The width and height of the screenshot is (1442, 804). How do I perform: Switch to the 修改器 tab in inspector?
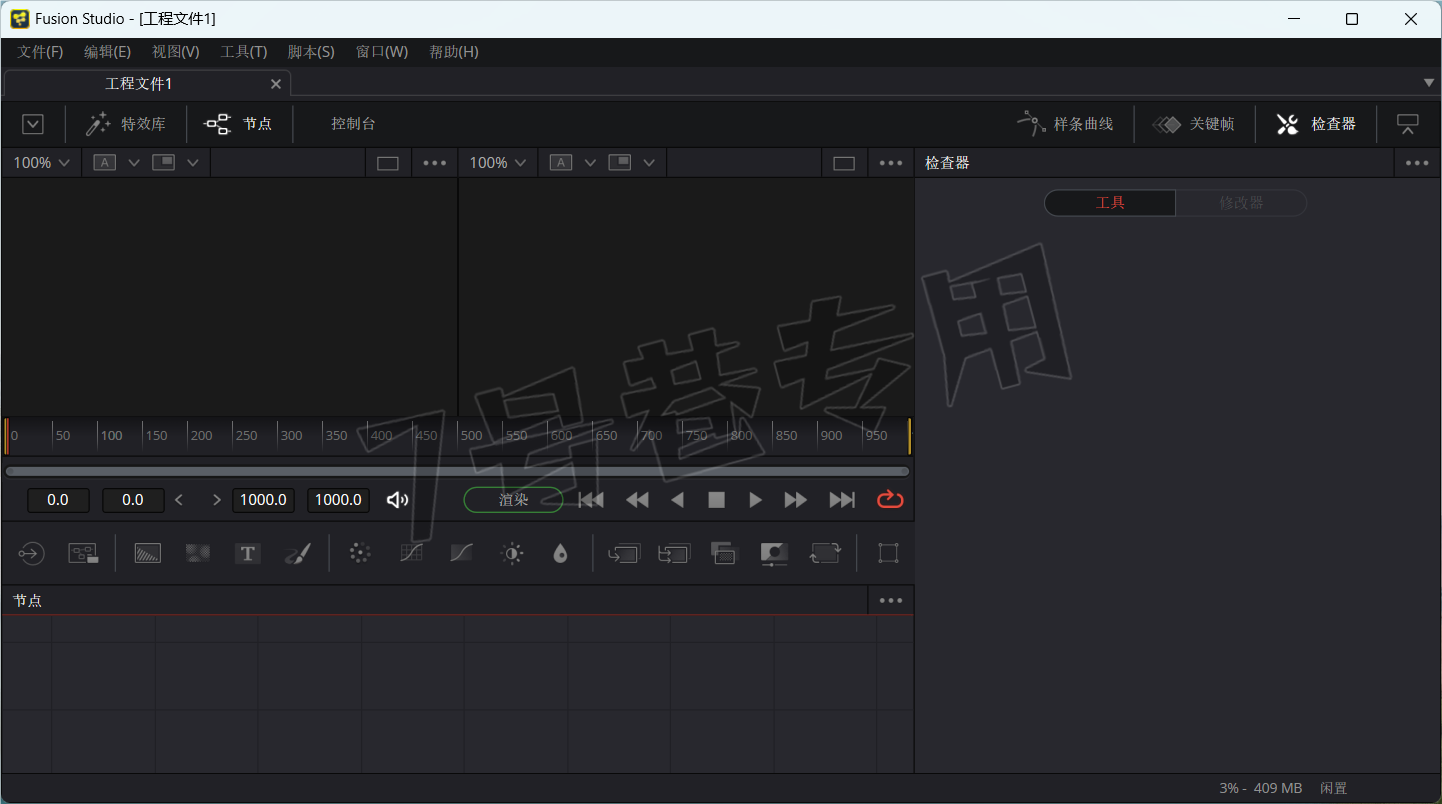[1241, 203]
